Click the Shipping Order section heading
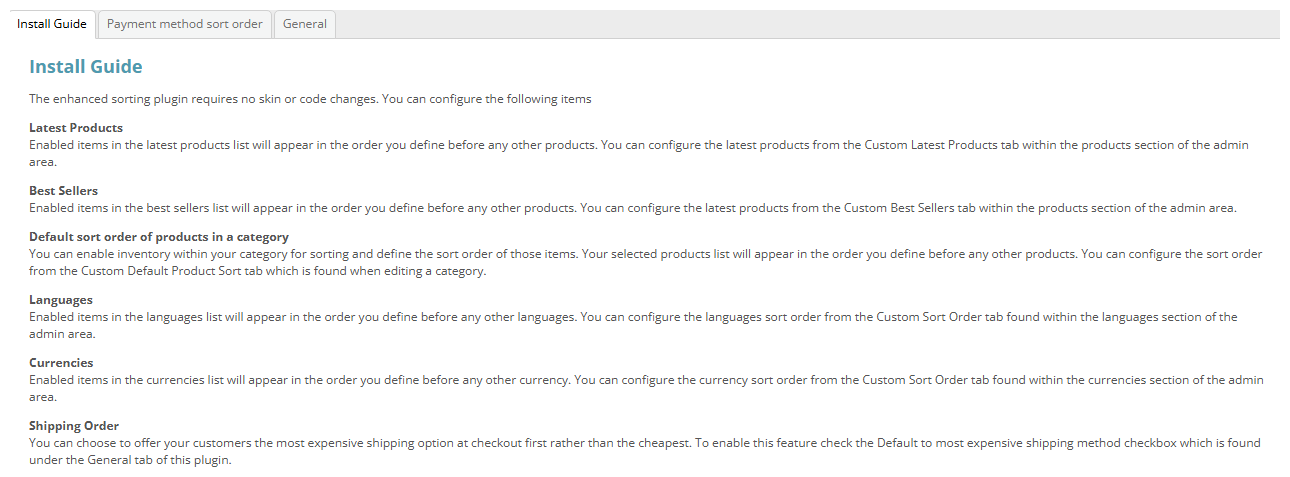1290x477 pixels. [x=74, y=426]
